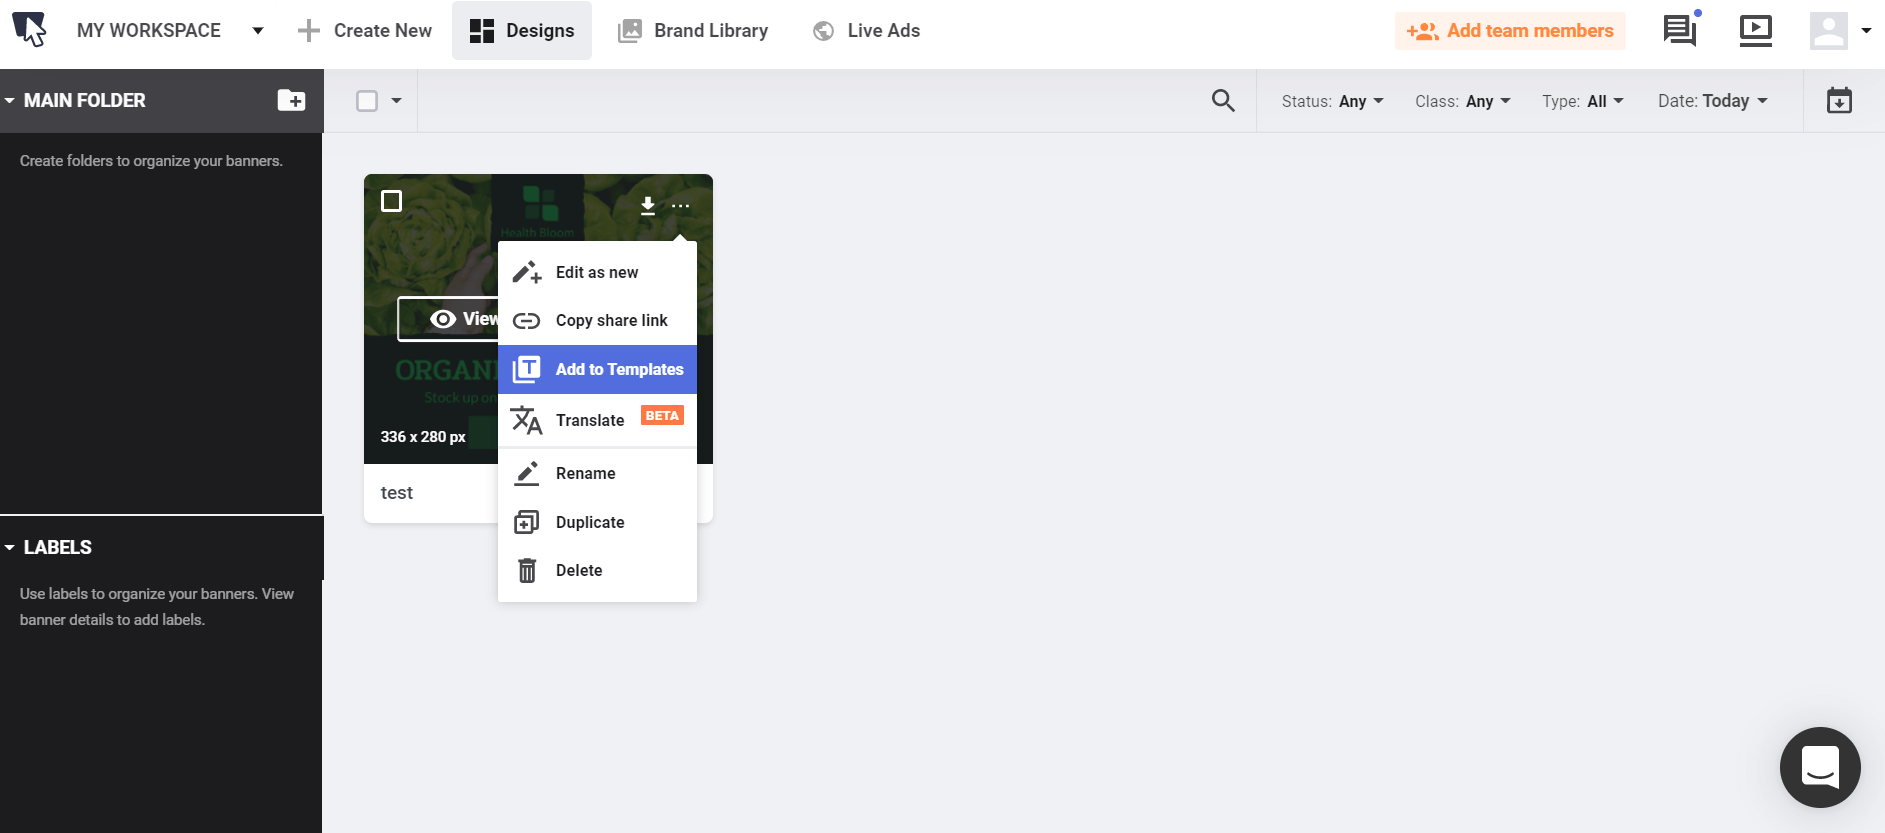
Task: Click the Brand Library image icon
Action: coord(630,31)
